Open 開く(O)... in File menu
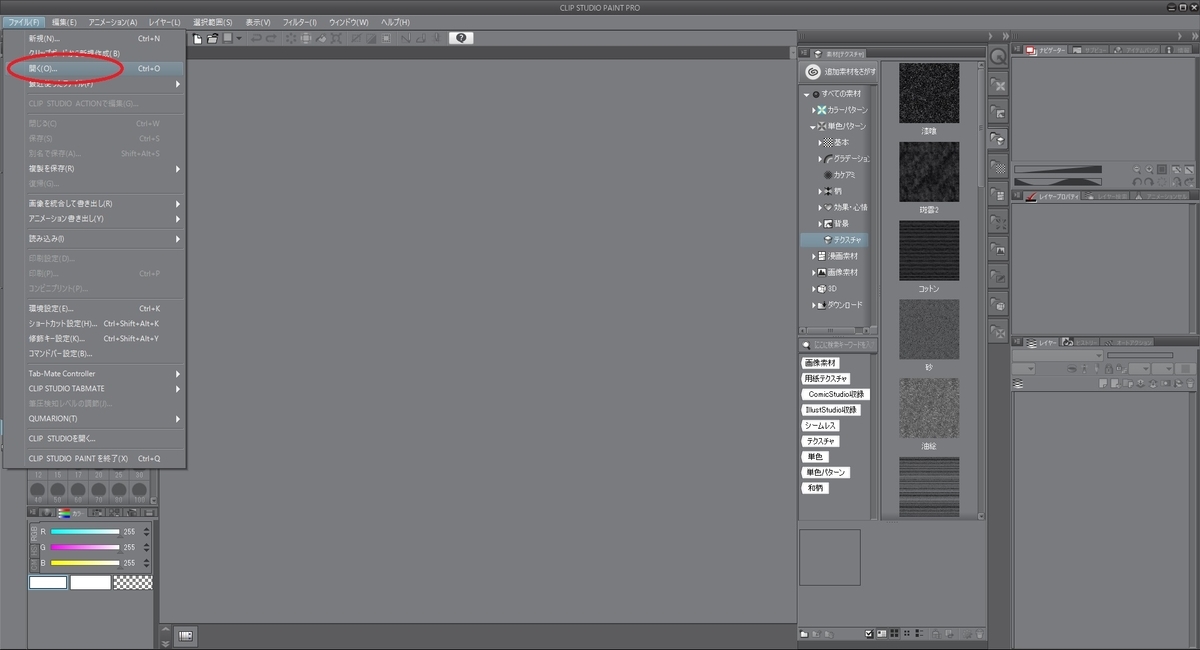The image size is (1200, 650). pos(94,68)
